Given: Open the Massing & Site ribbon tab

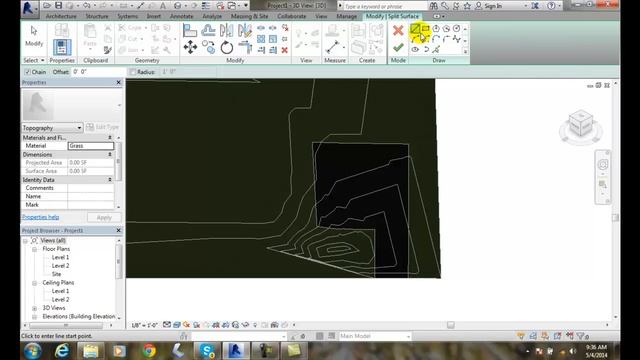Looking at the screenshot, I should click(249, 16).
